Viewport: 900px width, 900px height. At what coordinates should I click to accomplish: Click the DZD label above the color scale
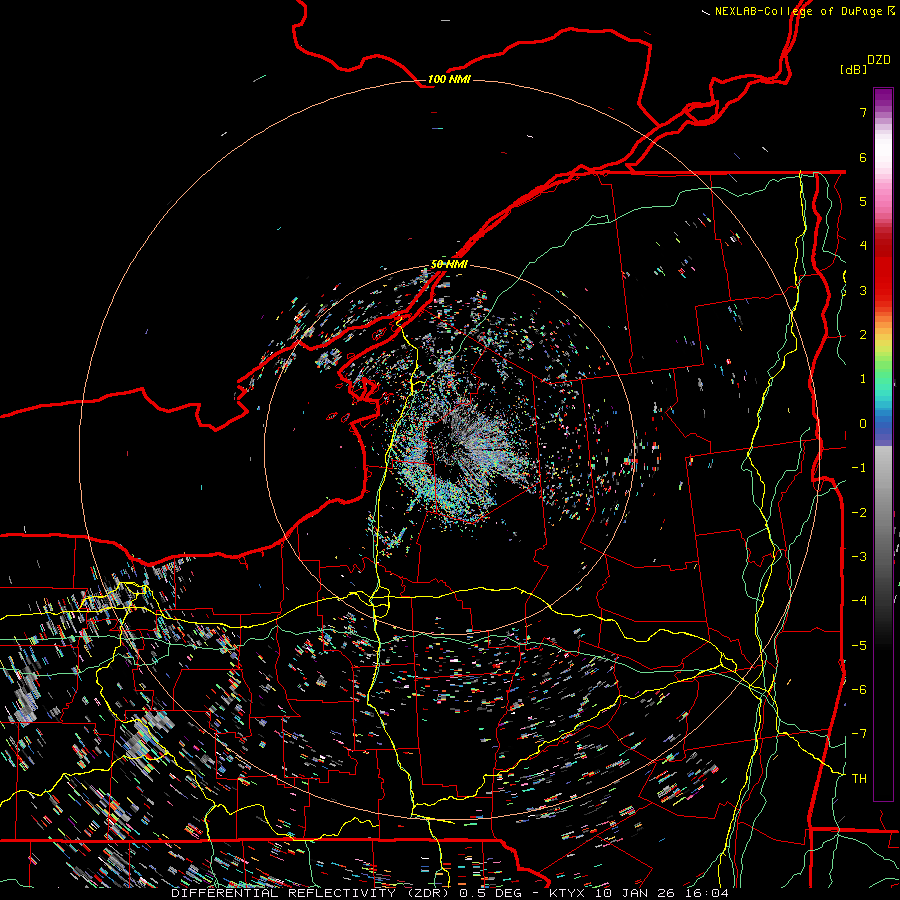click(879, 60)
